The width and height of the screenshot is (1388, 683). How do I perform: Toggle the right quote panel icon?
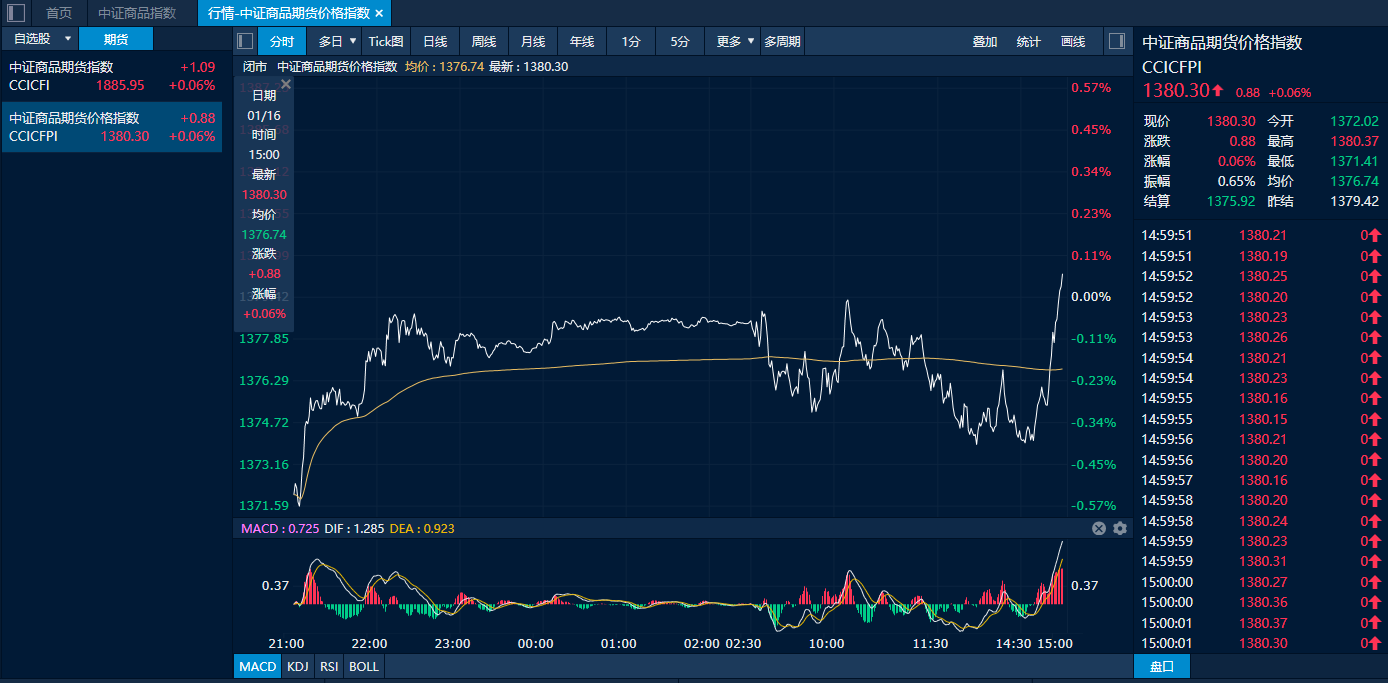(1117, 41)
